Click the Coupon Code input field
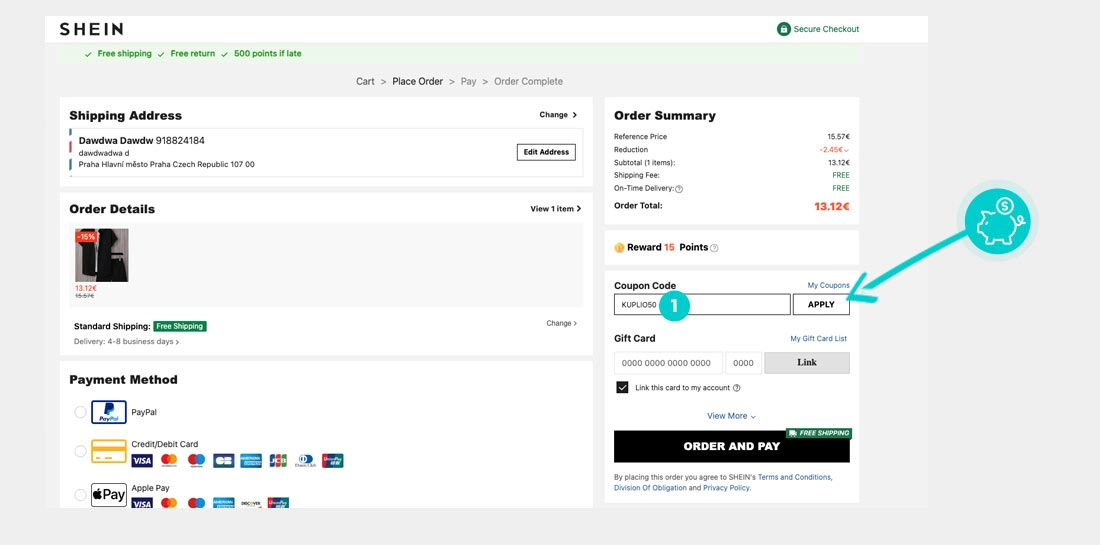Image resolution: width=1100 pixels, height=545 pixels. 702,304
